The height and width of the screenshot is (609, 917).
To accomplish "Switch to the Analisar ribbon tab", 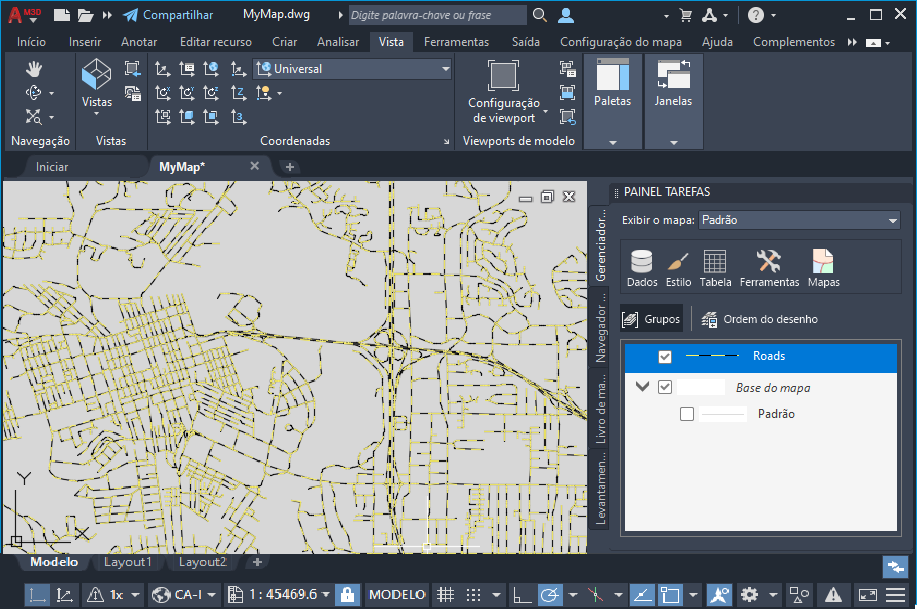I will (x=338, y=42).
